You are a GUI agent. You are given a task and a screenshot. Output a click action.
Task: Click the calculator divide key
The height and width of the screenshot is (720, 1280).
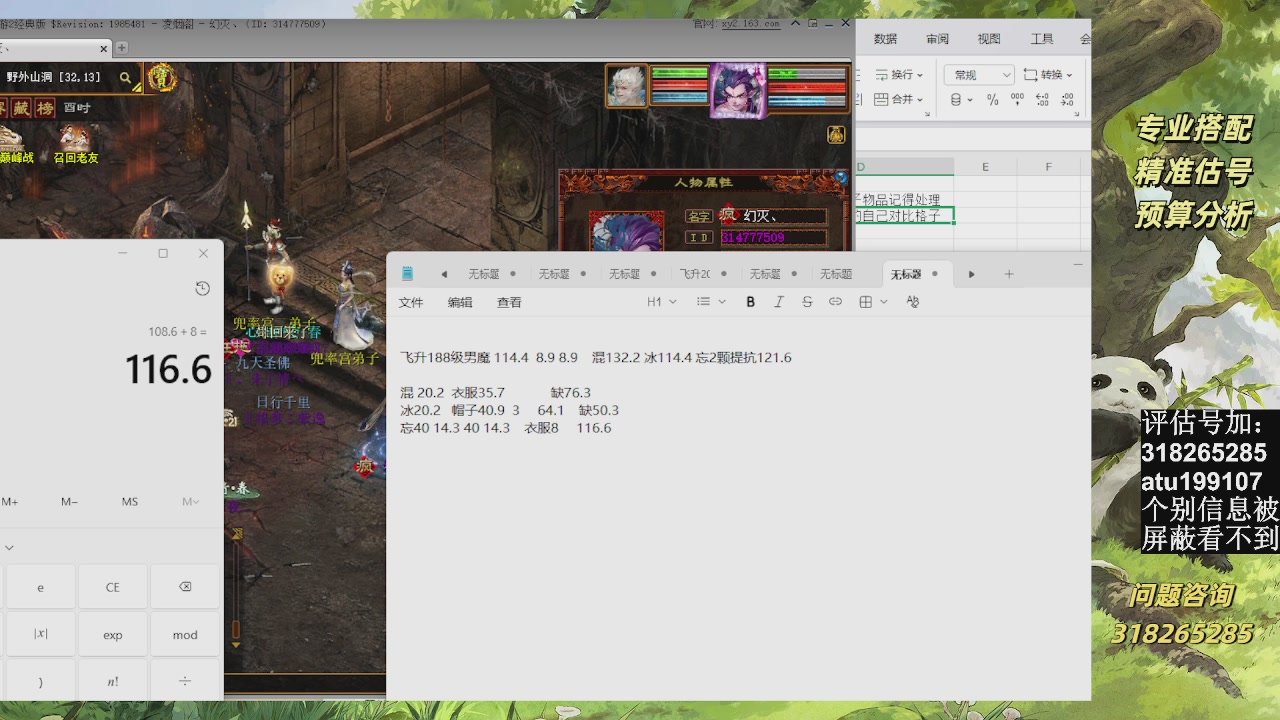[x=185, y=682]
